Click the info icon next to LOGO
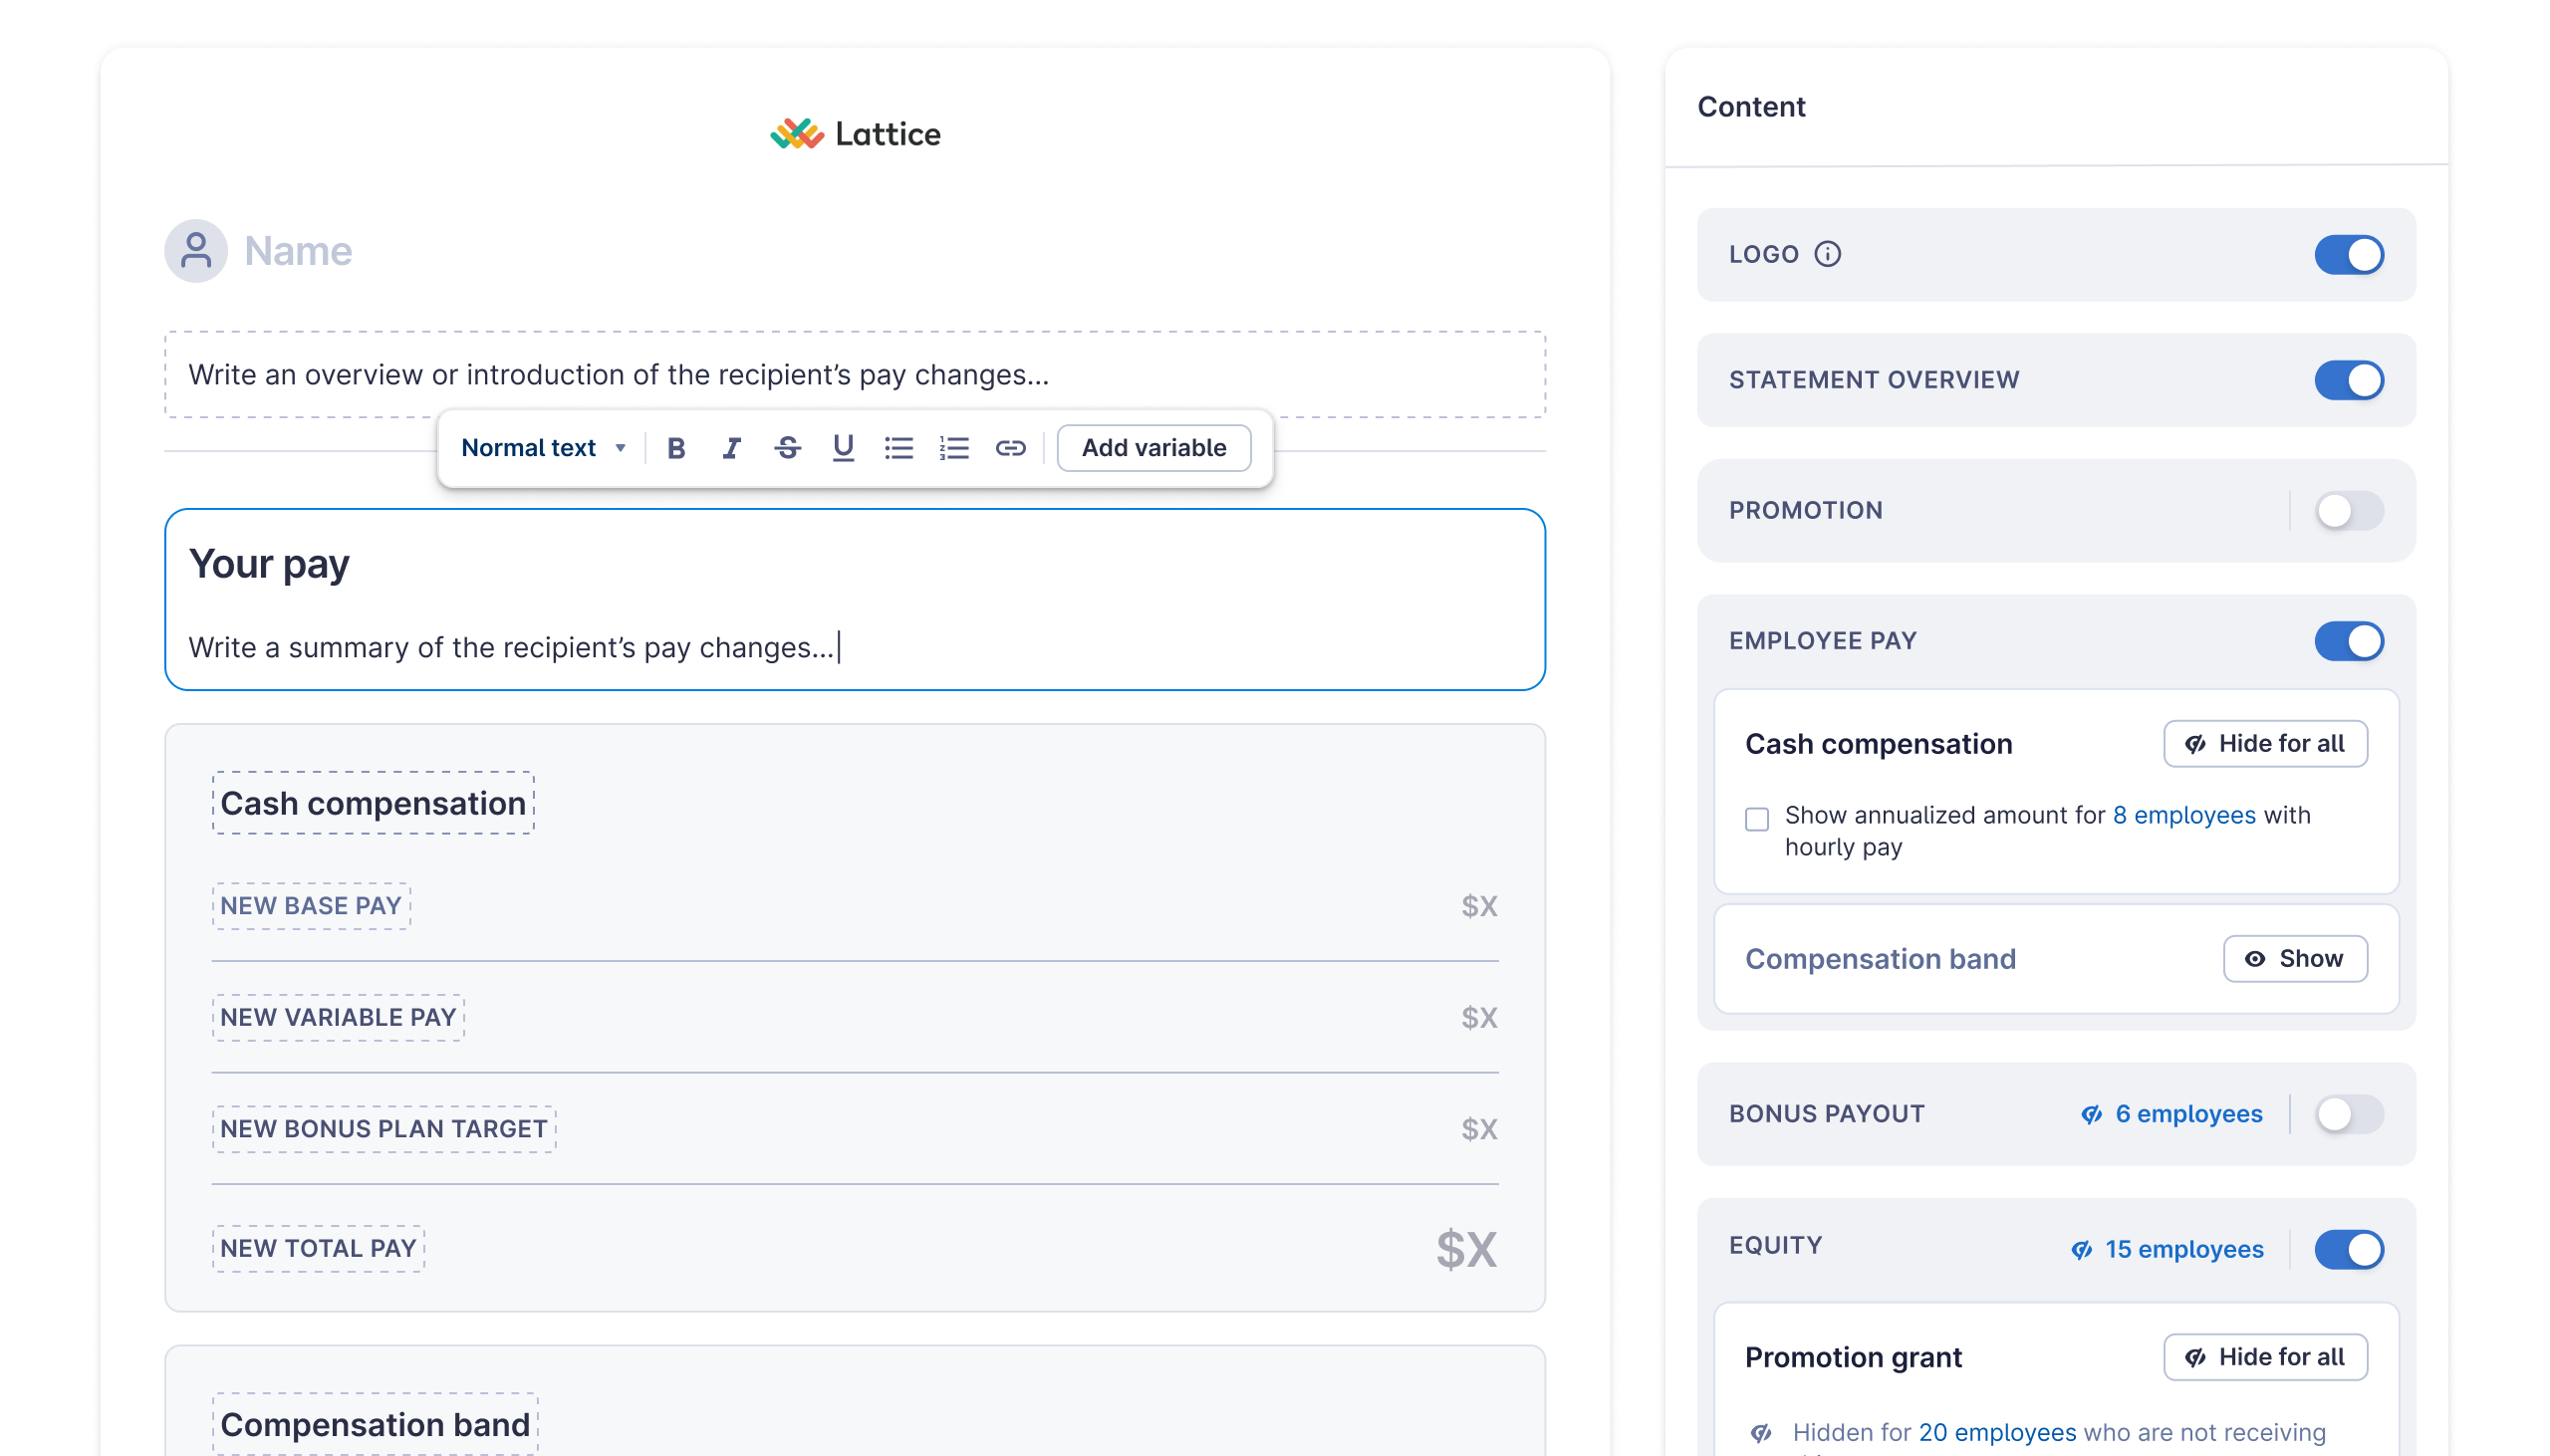The image size is (2550, 1456). coord(1827,254)
